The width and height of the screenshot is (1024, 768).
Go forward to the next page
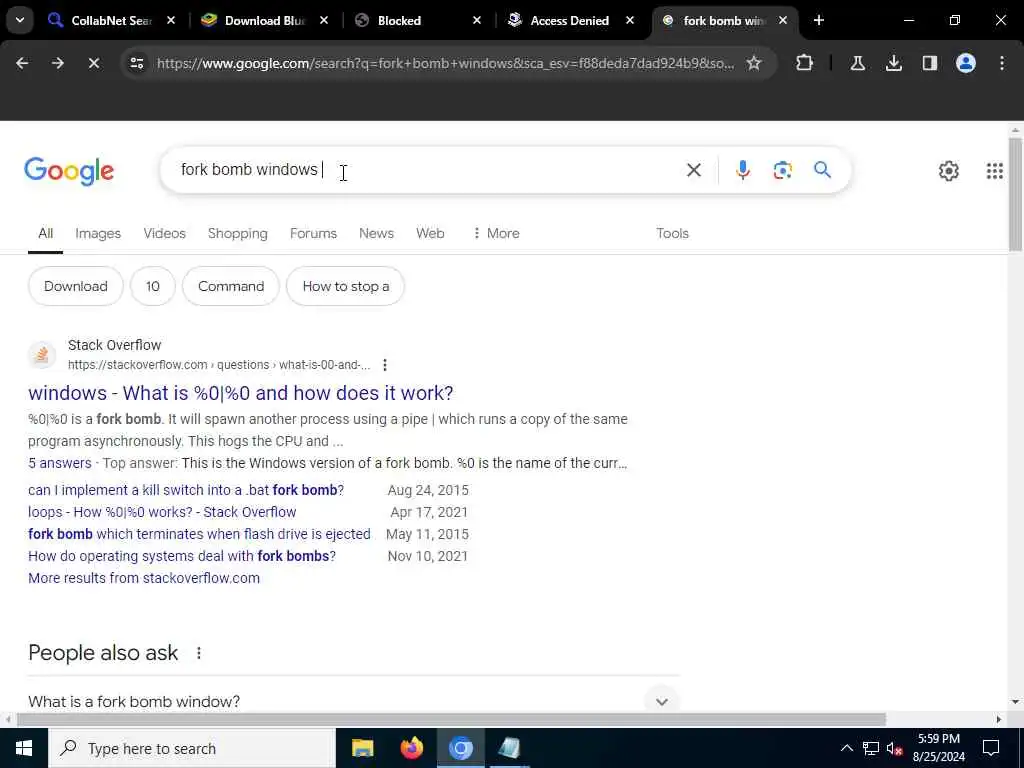[57, 63]
